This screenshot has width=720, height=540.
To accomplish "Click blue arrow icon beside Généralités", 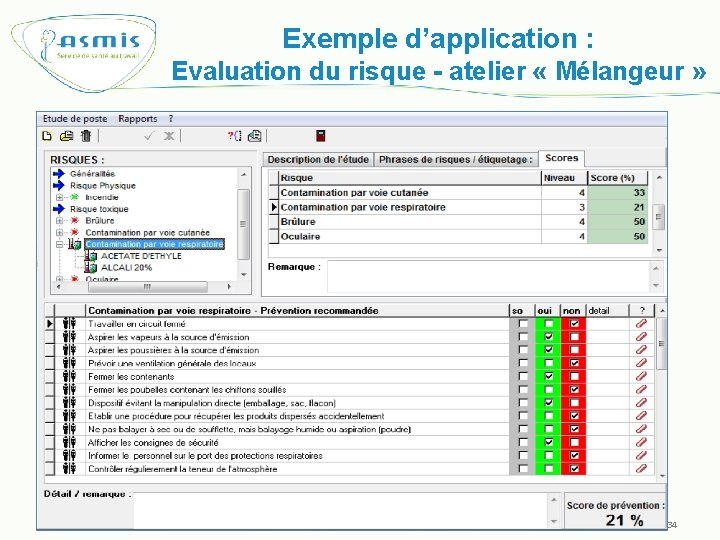I will click(59, 174).
